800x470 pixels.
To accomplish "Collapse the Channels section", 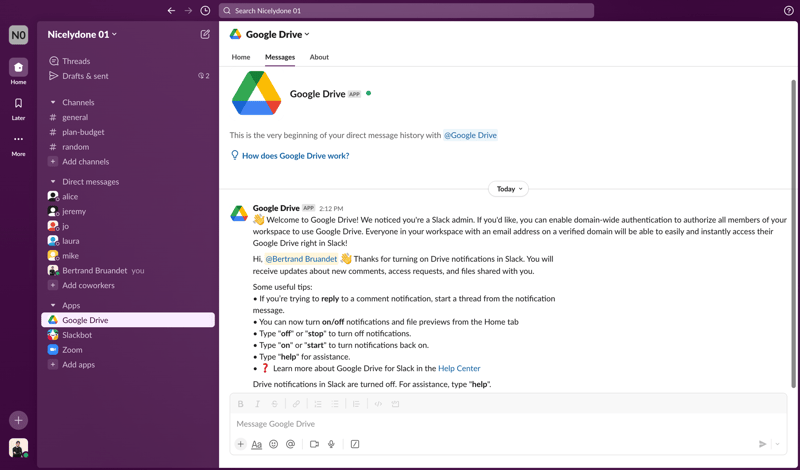I will (53, 102).
